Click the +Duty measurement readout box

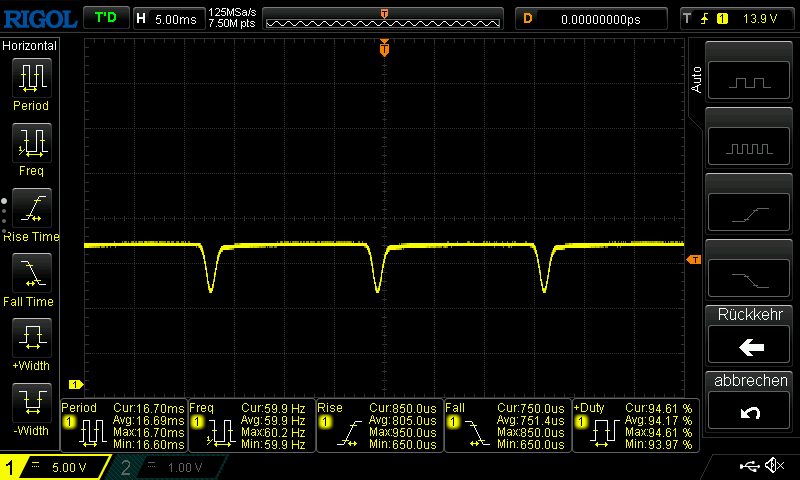634,426
